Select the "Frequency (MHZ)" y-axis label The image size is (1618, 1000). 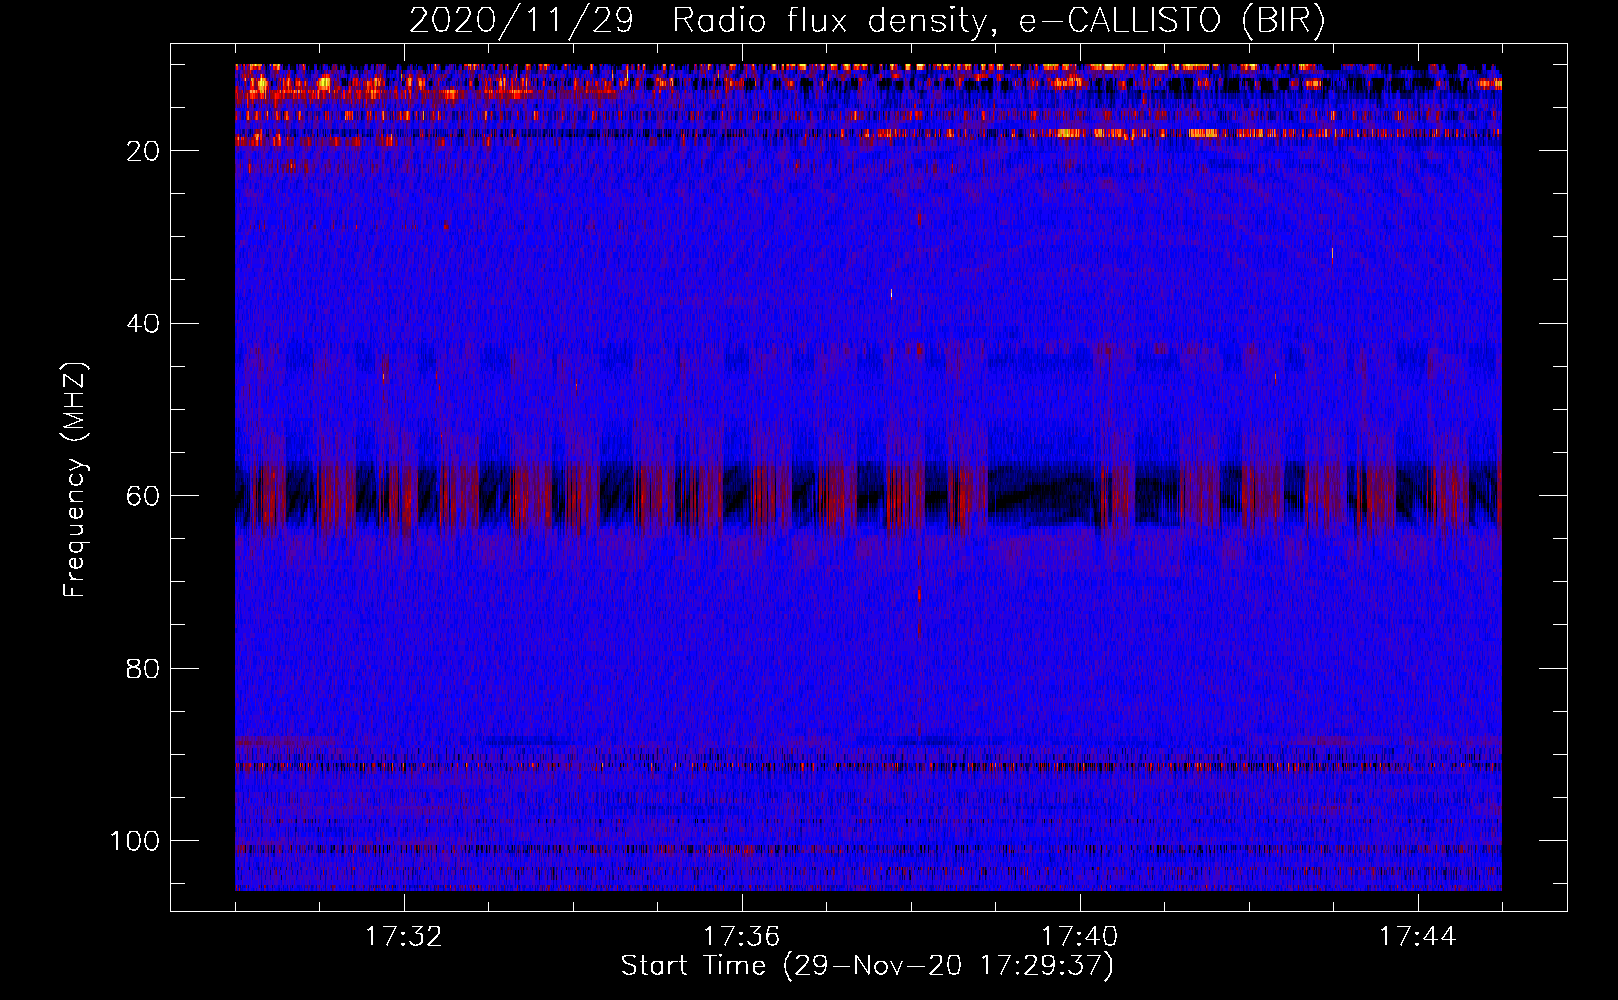(x=76, y=480)
